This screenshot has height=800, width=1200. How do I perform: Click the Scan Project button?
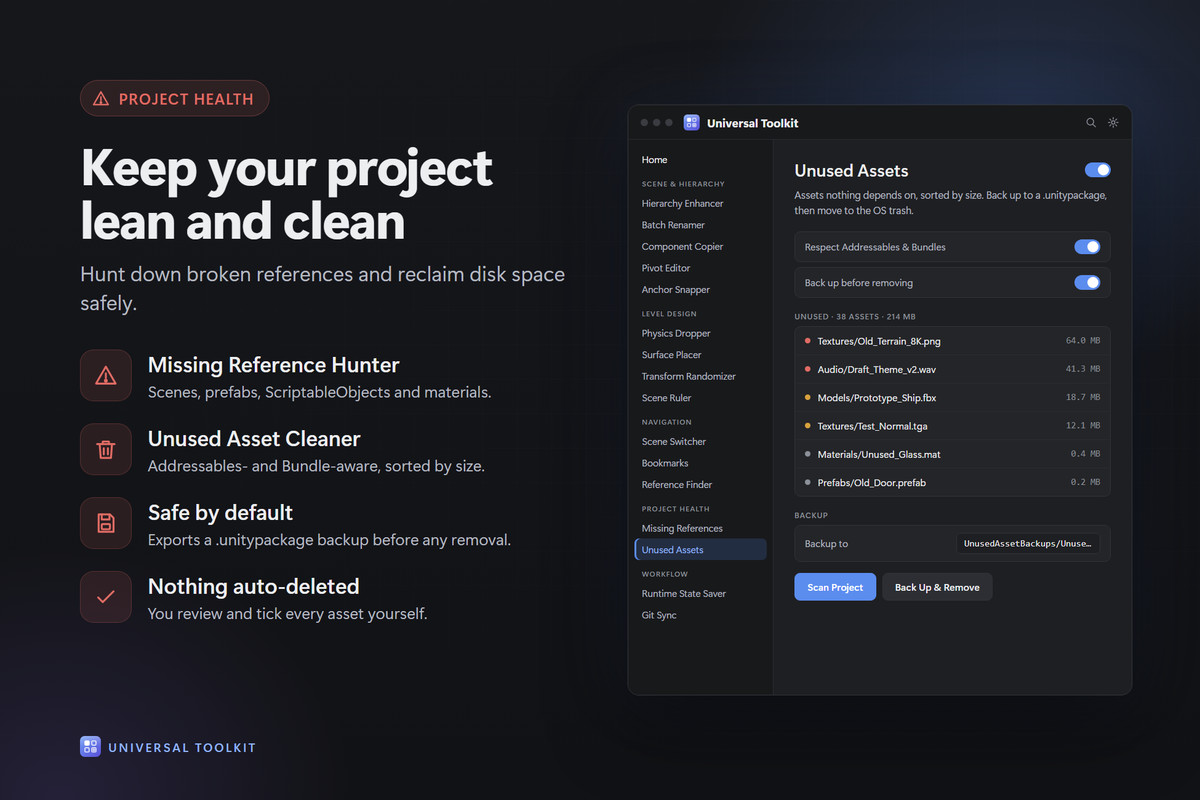(835, 587)
